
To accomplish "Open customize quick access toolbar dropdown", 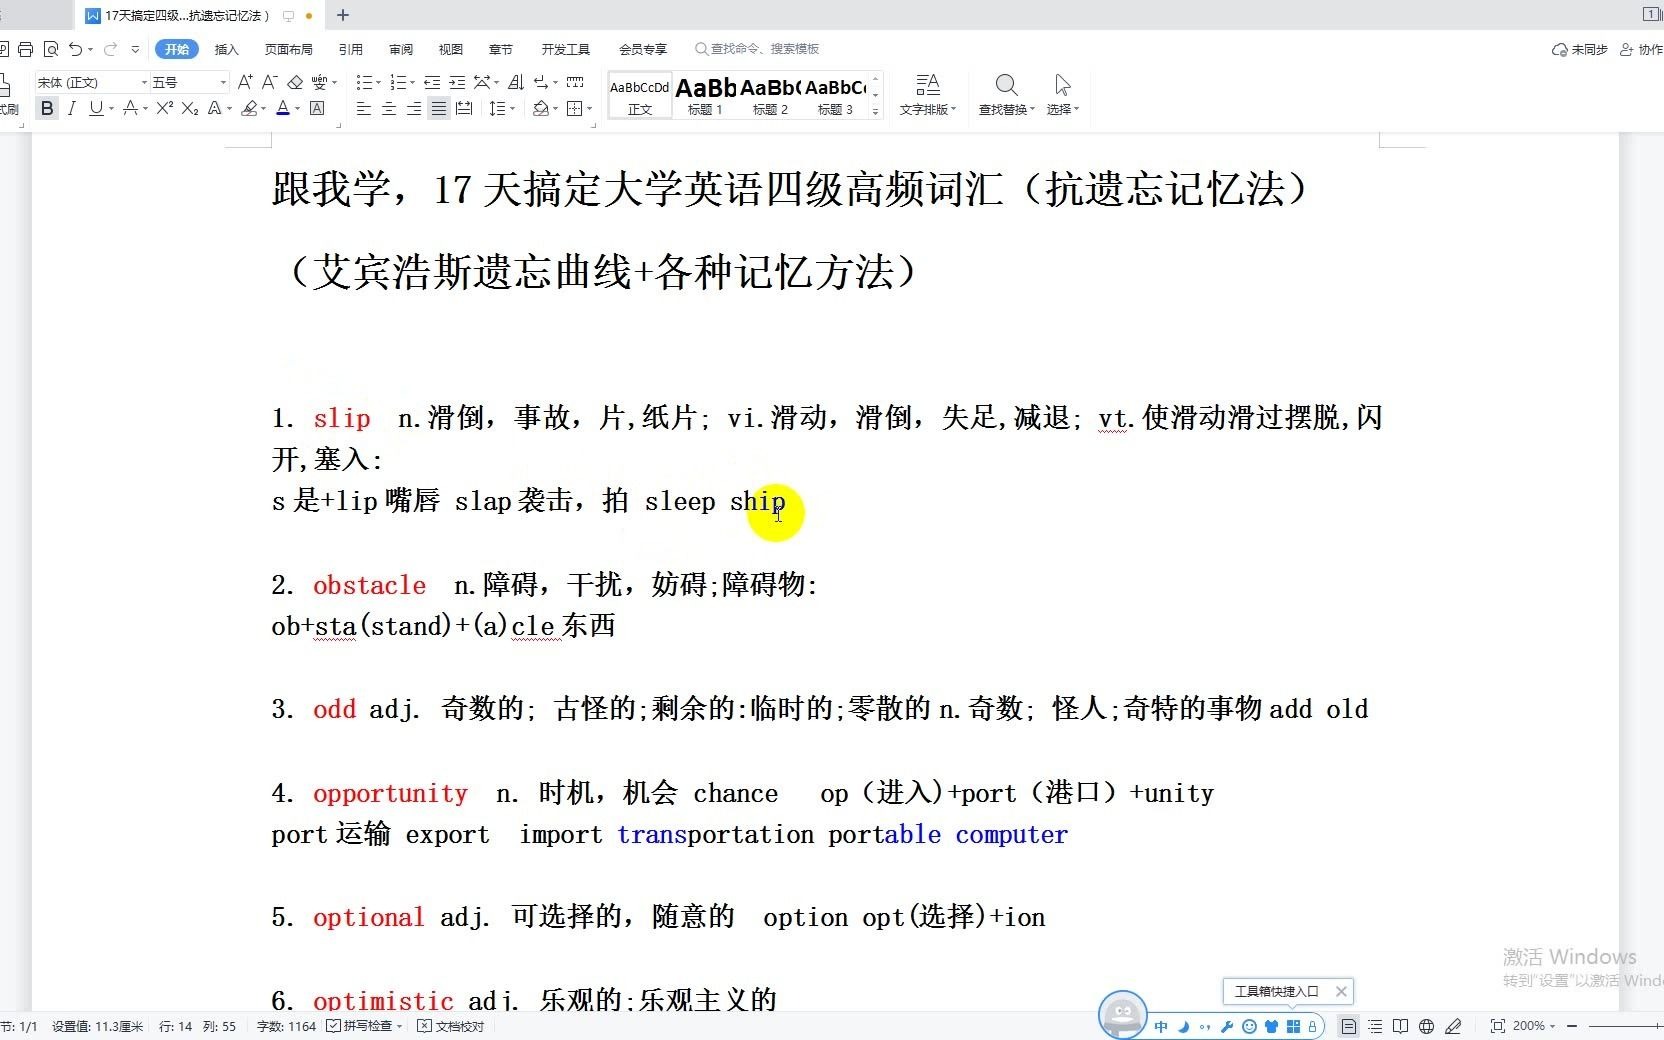I will click(136, 49).
